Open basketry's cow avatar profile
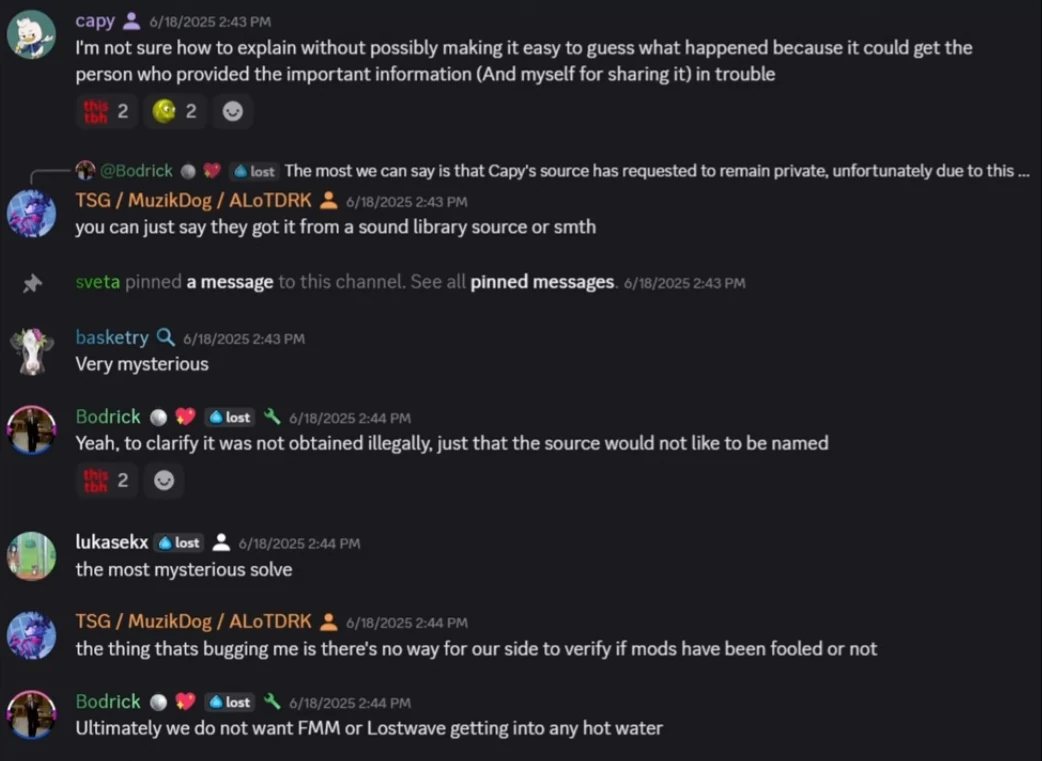 [31, 351]
